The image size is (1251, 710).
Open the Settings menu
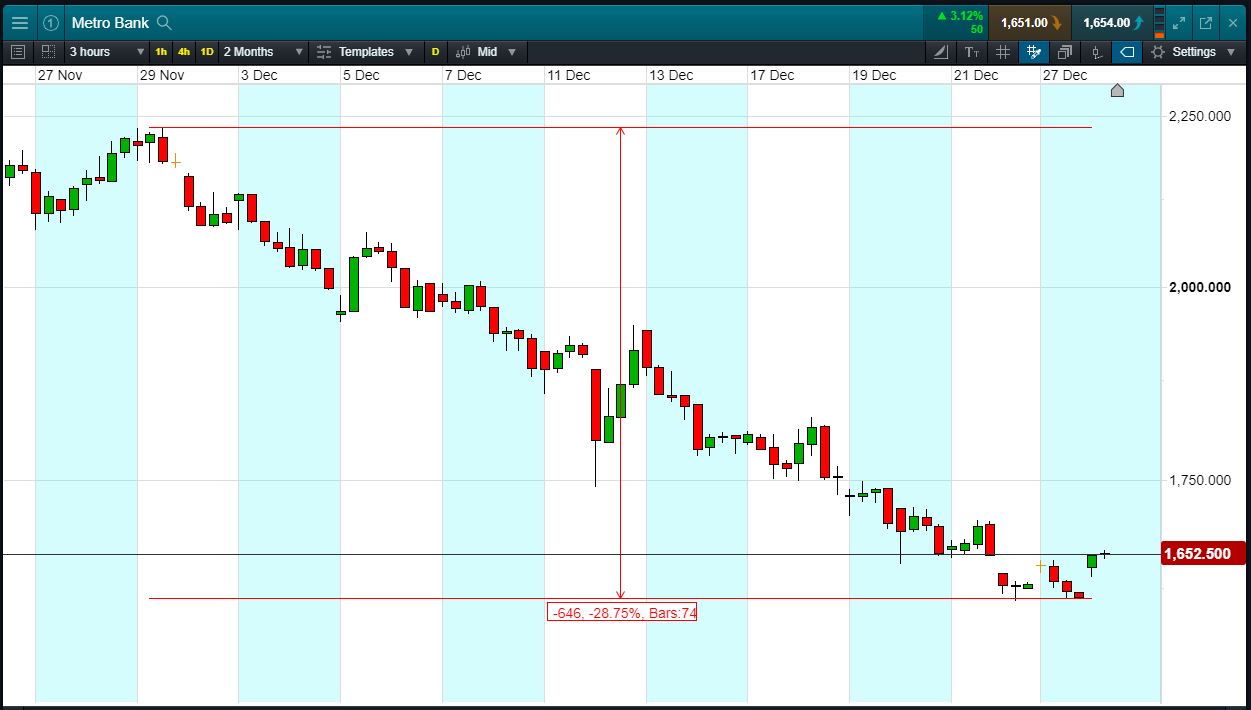coord(1193,52)
